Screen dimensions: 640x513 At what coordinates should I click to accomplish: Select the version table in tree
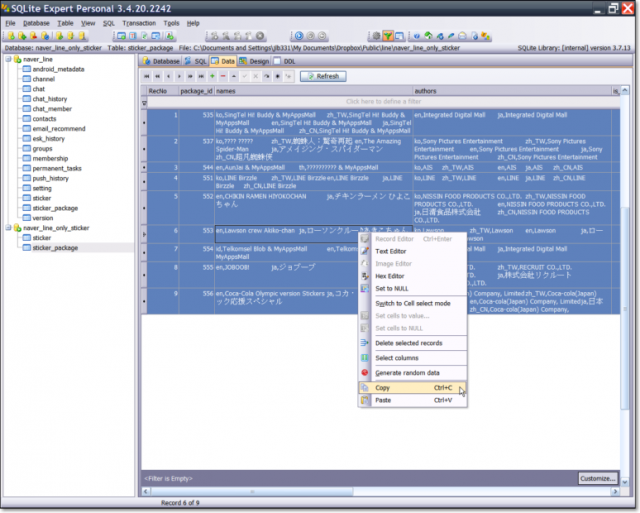tap(43, 218)
